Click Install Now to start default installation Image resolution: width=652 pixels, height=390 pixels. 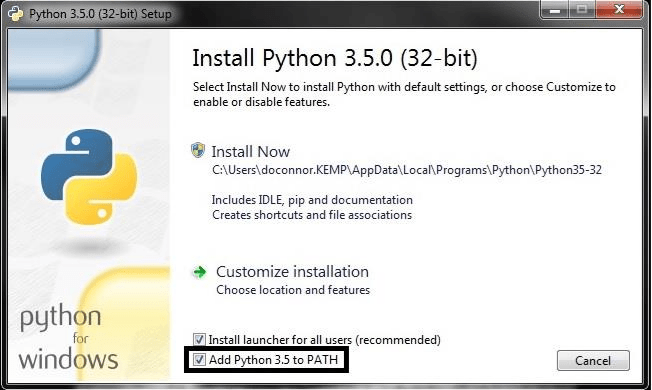250,152
